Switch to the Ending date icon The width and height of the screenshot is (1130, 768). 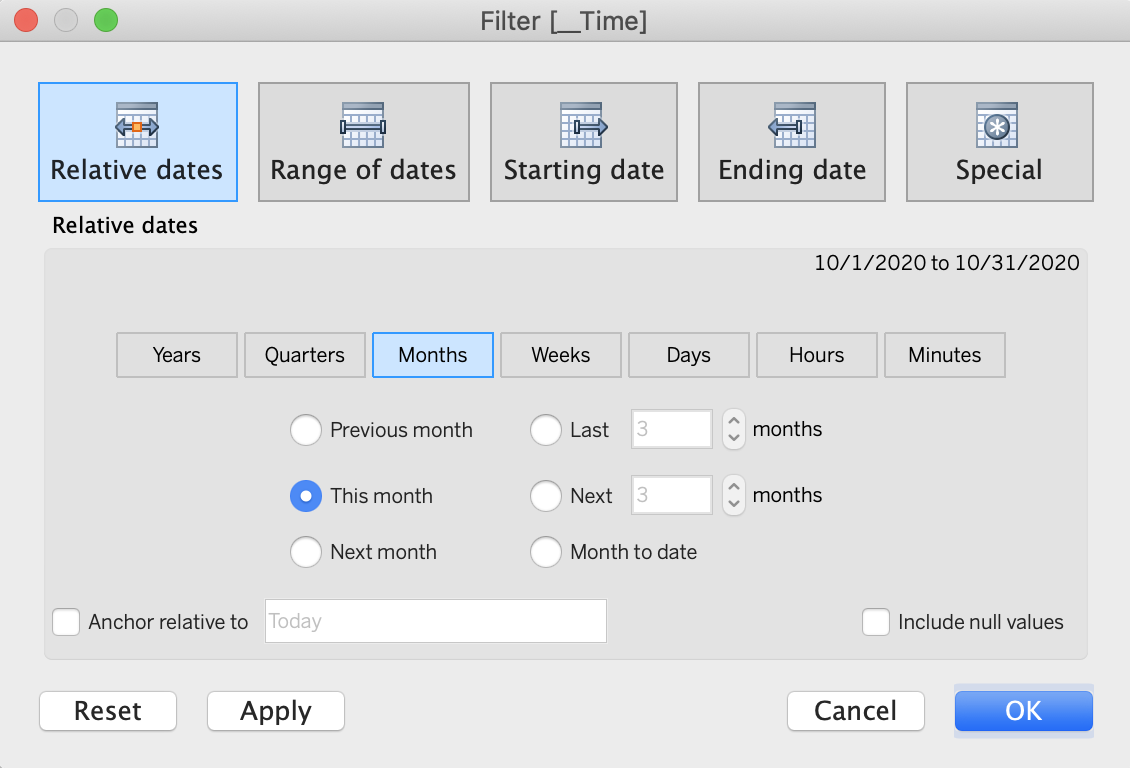pos(792,125)
